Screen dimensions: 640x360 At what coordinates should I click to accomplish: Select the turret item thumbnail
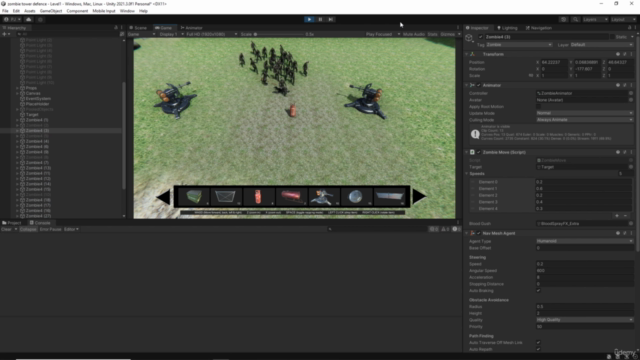324,197
